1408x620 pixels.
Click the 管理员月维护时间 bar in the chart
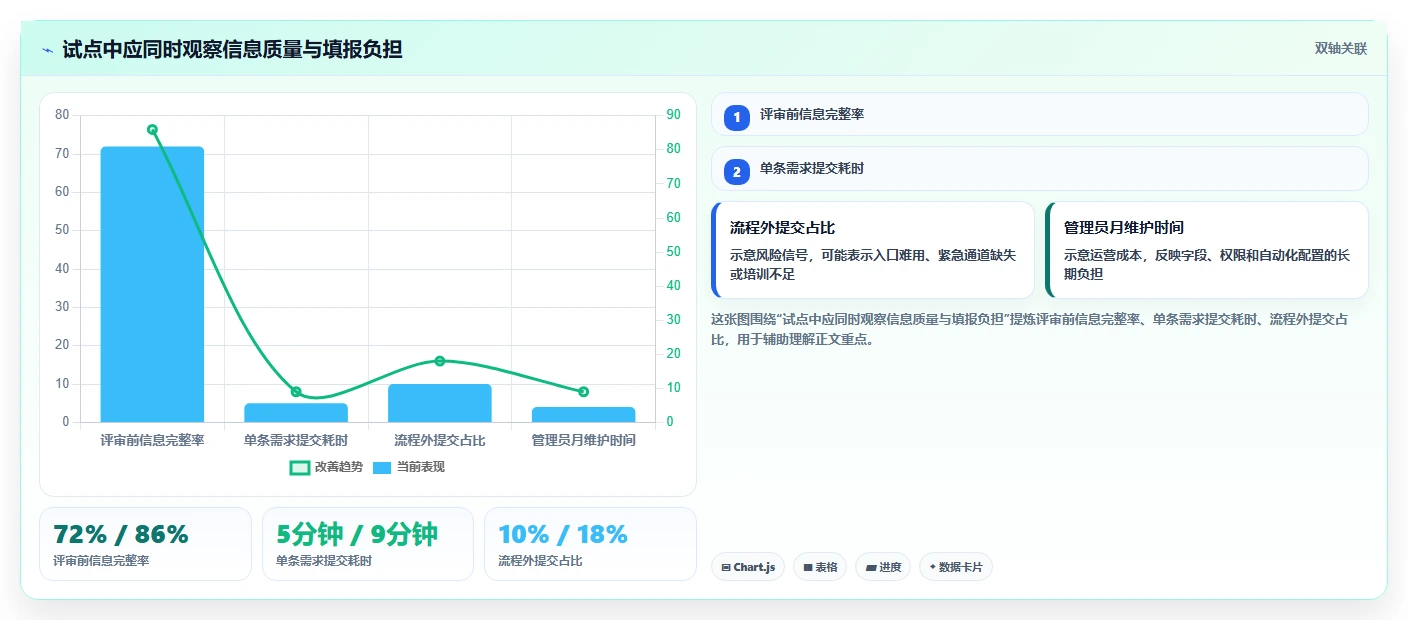(583, 414)
